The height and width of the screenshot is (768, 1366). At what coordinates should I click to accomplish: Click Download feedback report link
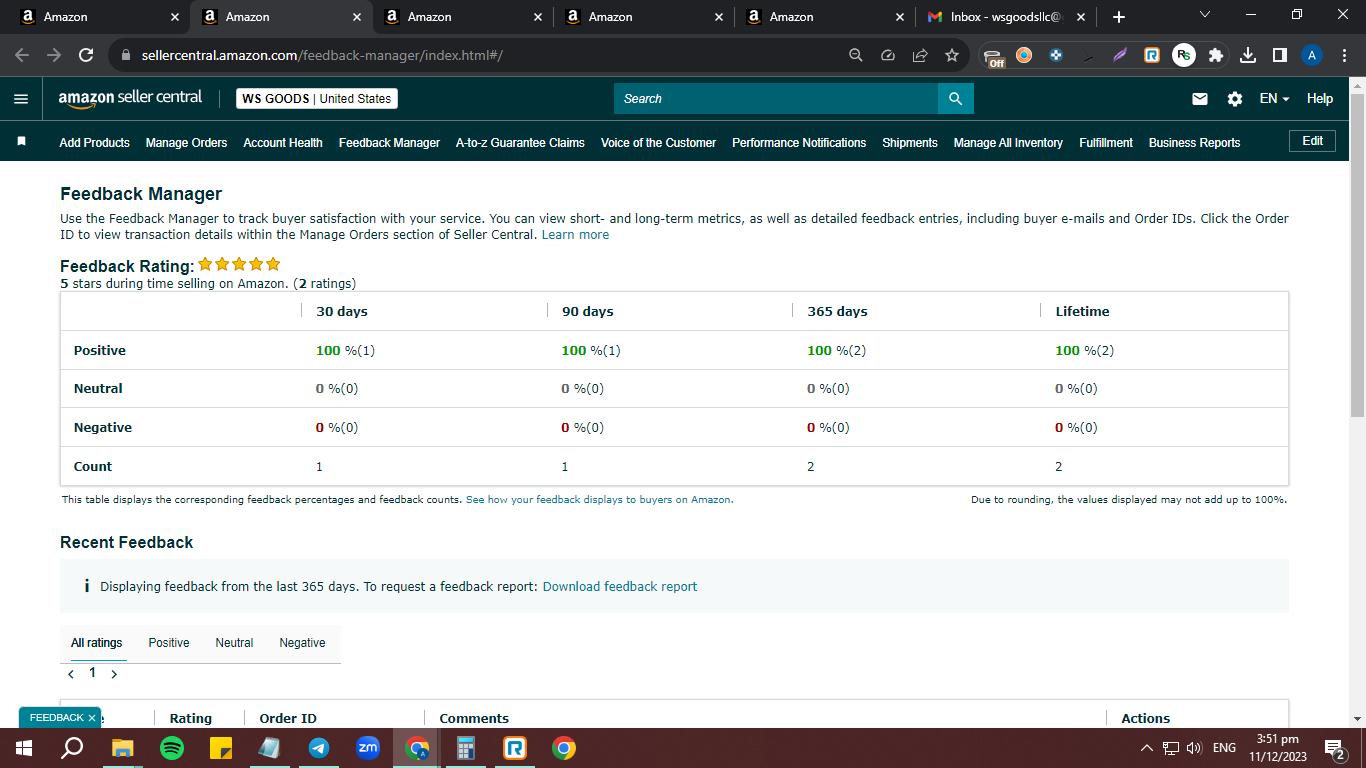coord(620,587)
